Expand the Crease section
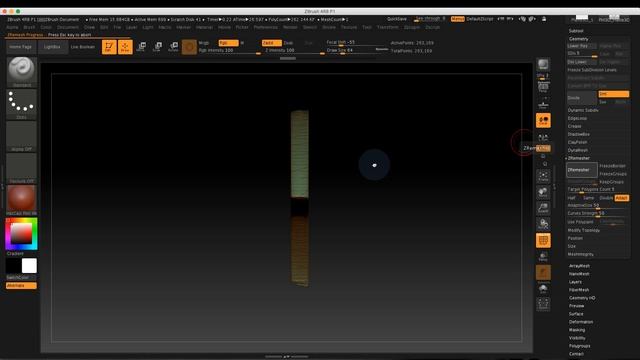Image resolution: width=640 pixels, height=360 pixels. 574,126
